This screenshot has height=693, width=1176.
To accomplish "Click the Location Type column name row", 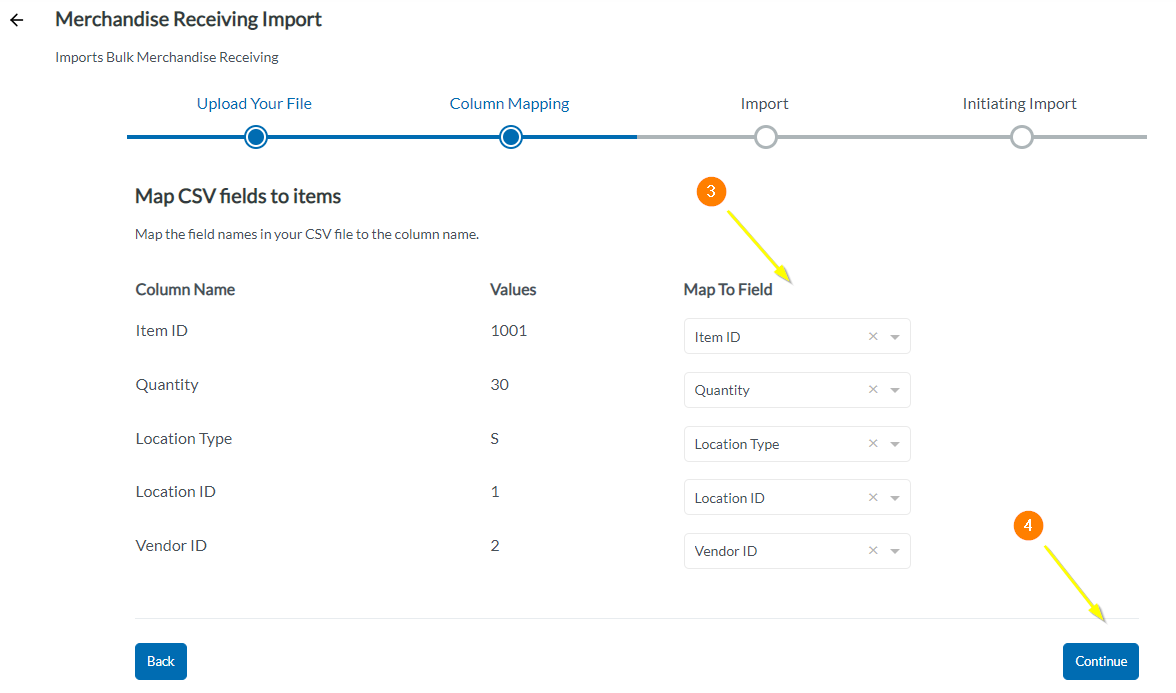I will tap(184, 439).
